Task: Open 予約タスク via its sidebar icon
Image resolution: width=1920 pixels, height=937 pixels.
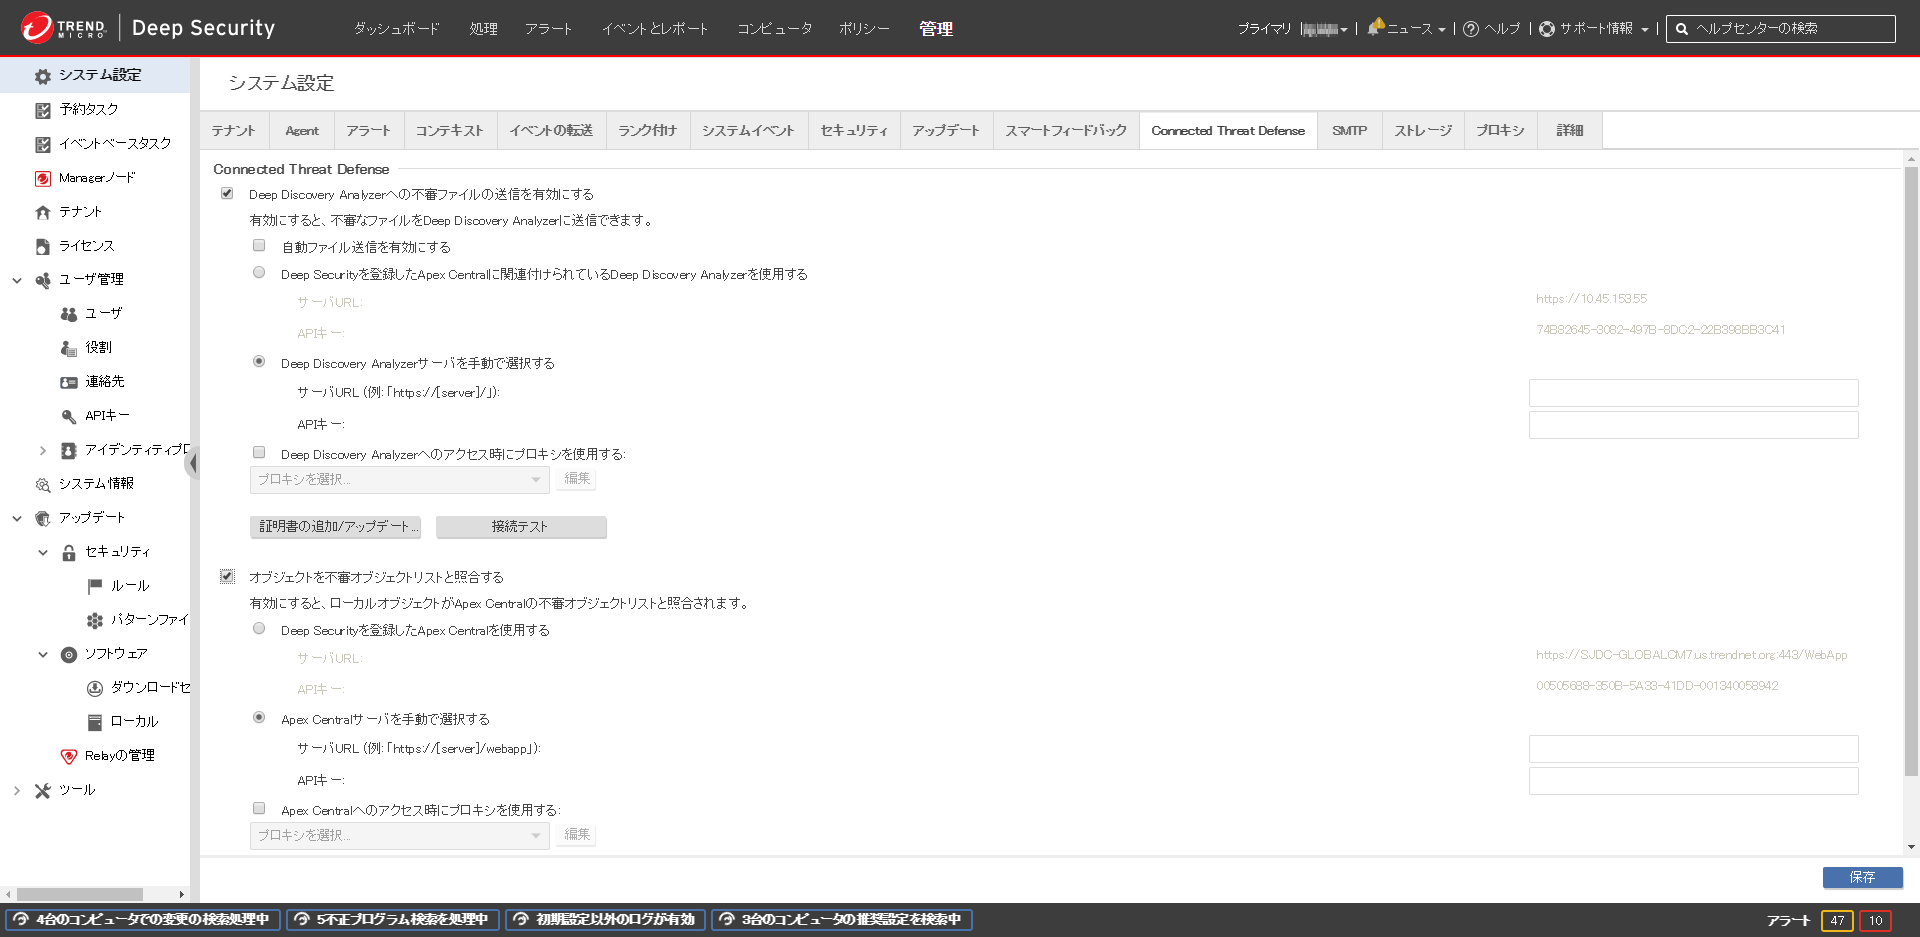Action: (42, 110)
